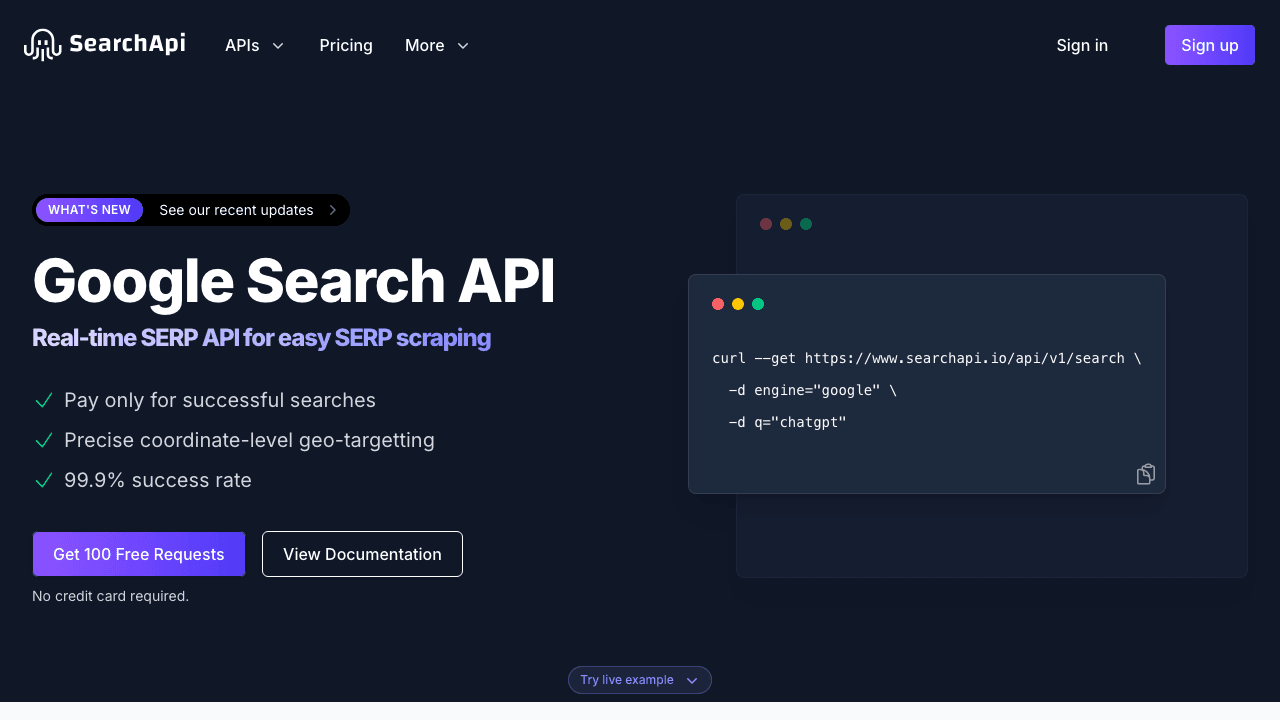Click the red dot in code window
The width and height of the screenshot is (1280, 720).
click(x=718, y=303)
